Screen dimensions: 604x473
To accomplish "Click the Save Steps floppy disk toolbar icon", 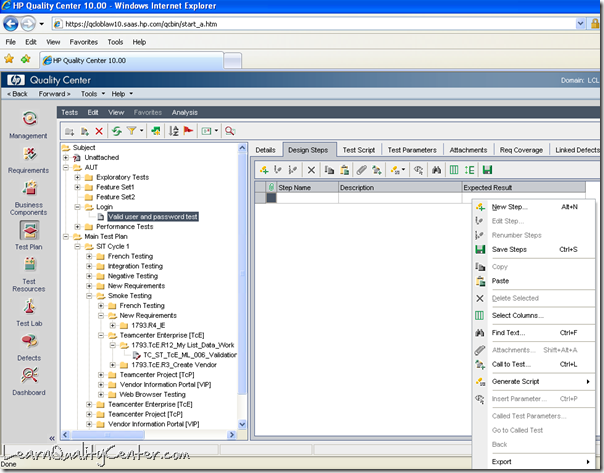I will [487, 170].
